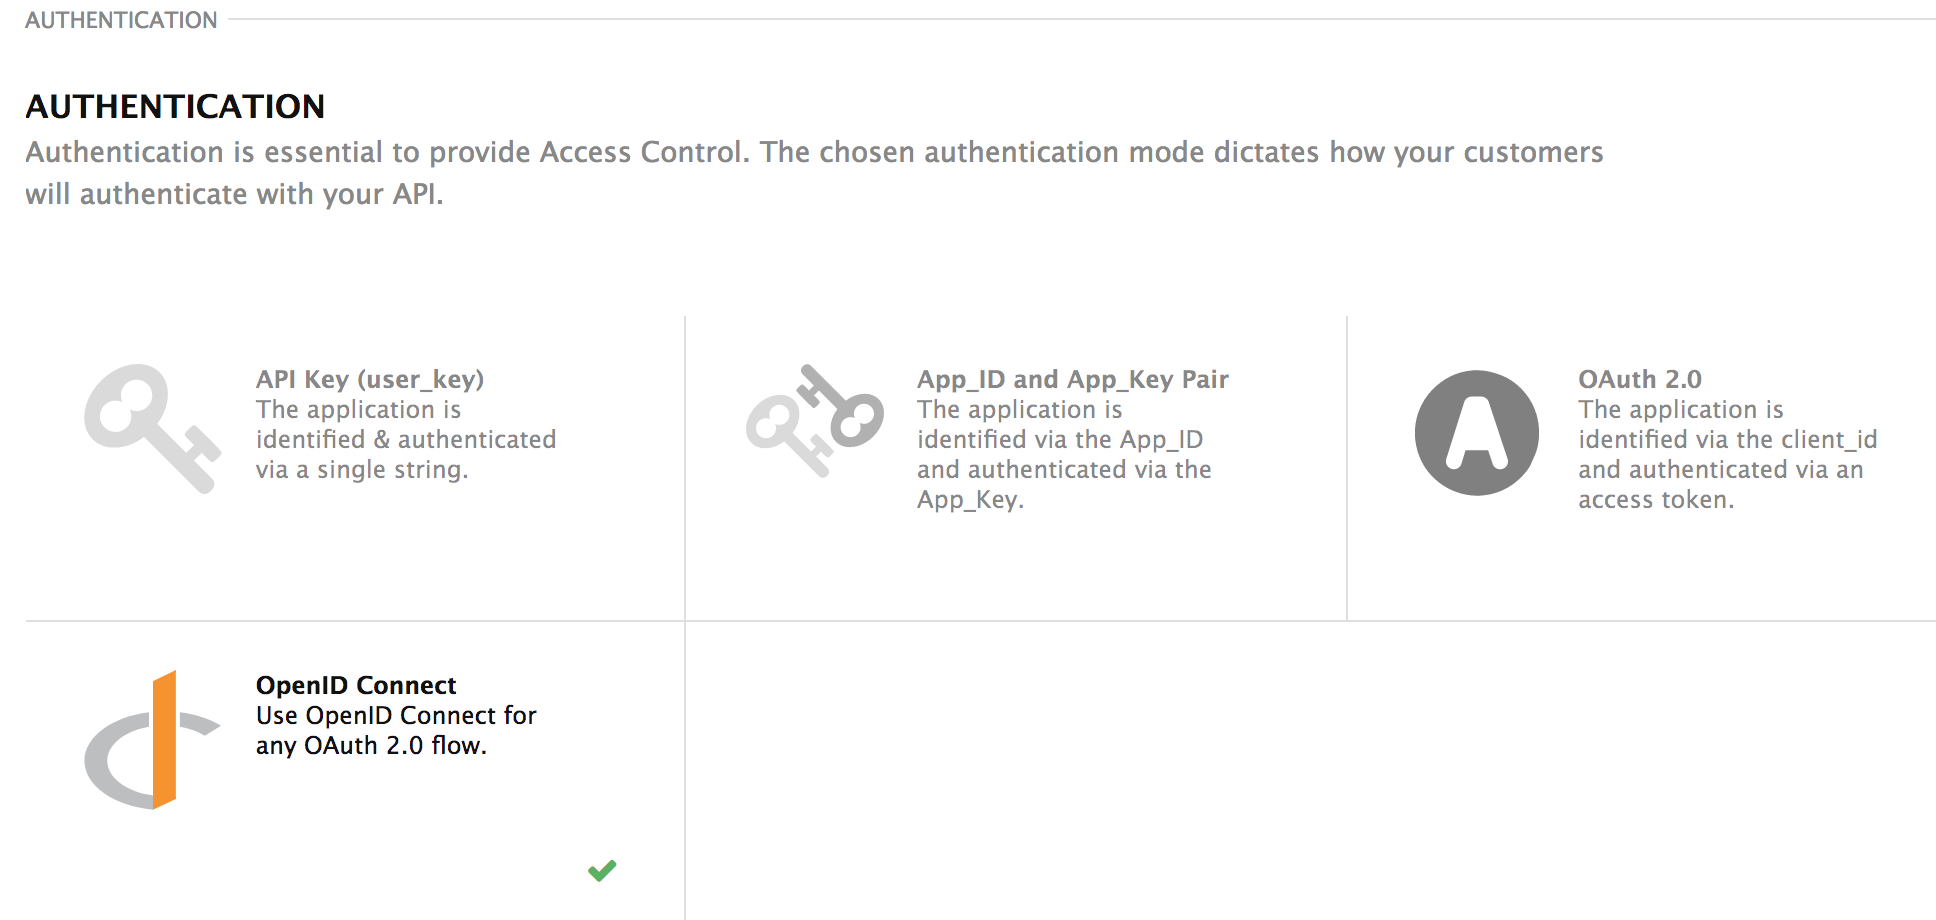Click the small AUTHENTICATION section legend at top
The height and width of the screenshot is (920, 1936).
click(121, 20)
